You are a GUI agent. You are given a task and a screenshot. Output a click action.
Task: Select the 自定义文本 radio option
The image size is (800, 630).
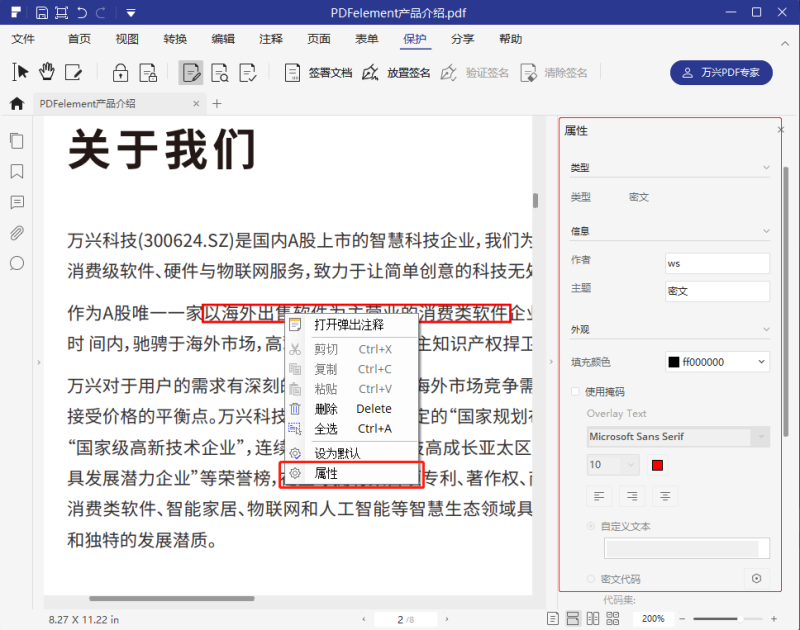[591, 525]
